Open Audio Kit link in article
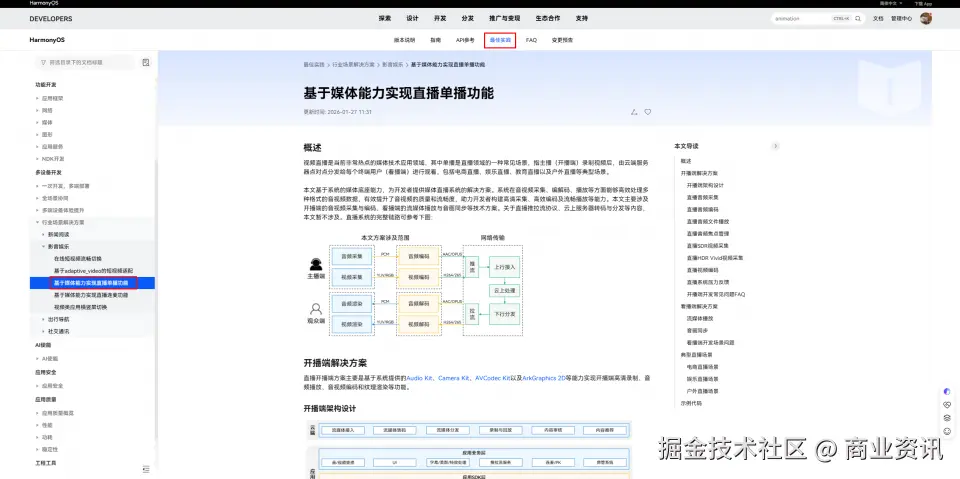The image size is (960, 479). tap(419, 379)
